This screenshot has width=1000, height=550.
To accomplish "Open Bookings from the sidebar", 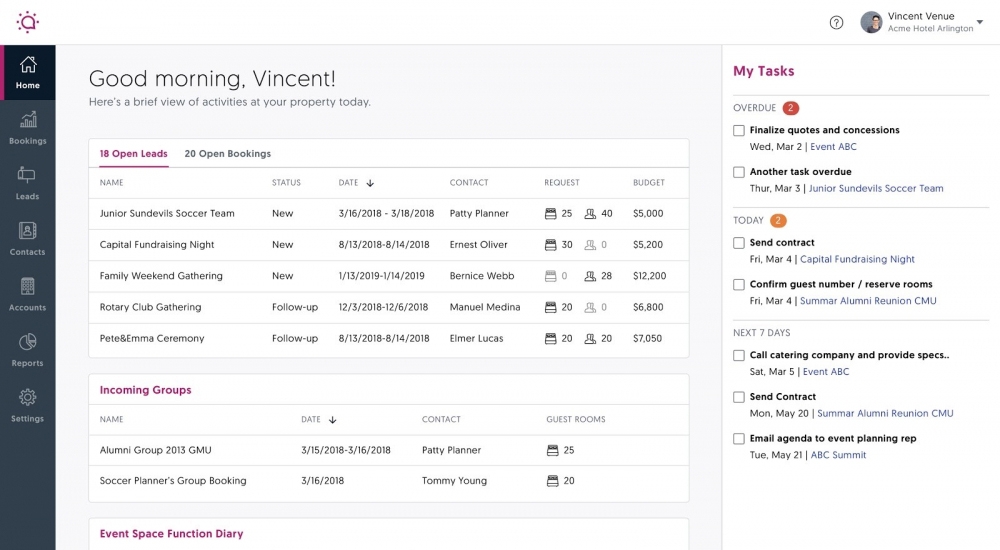I will pyautogui.click(x=27, y=128).
